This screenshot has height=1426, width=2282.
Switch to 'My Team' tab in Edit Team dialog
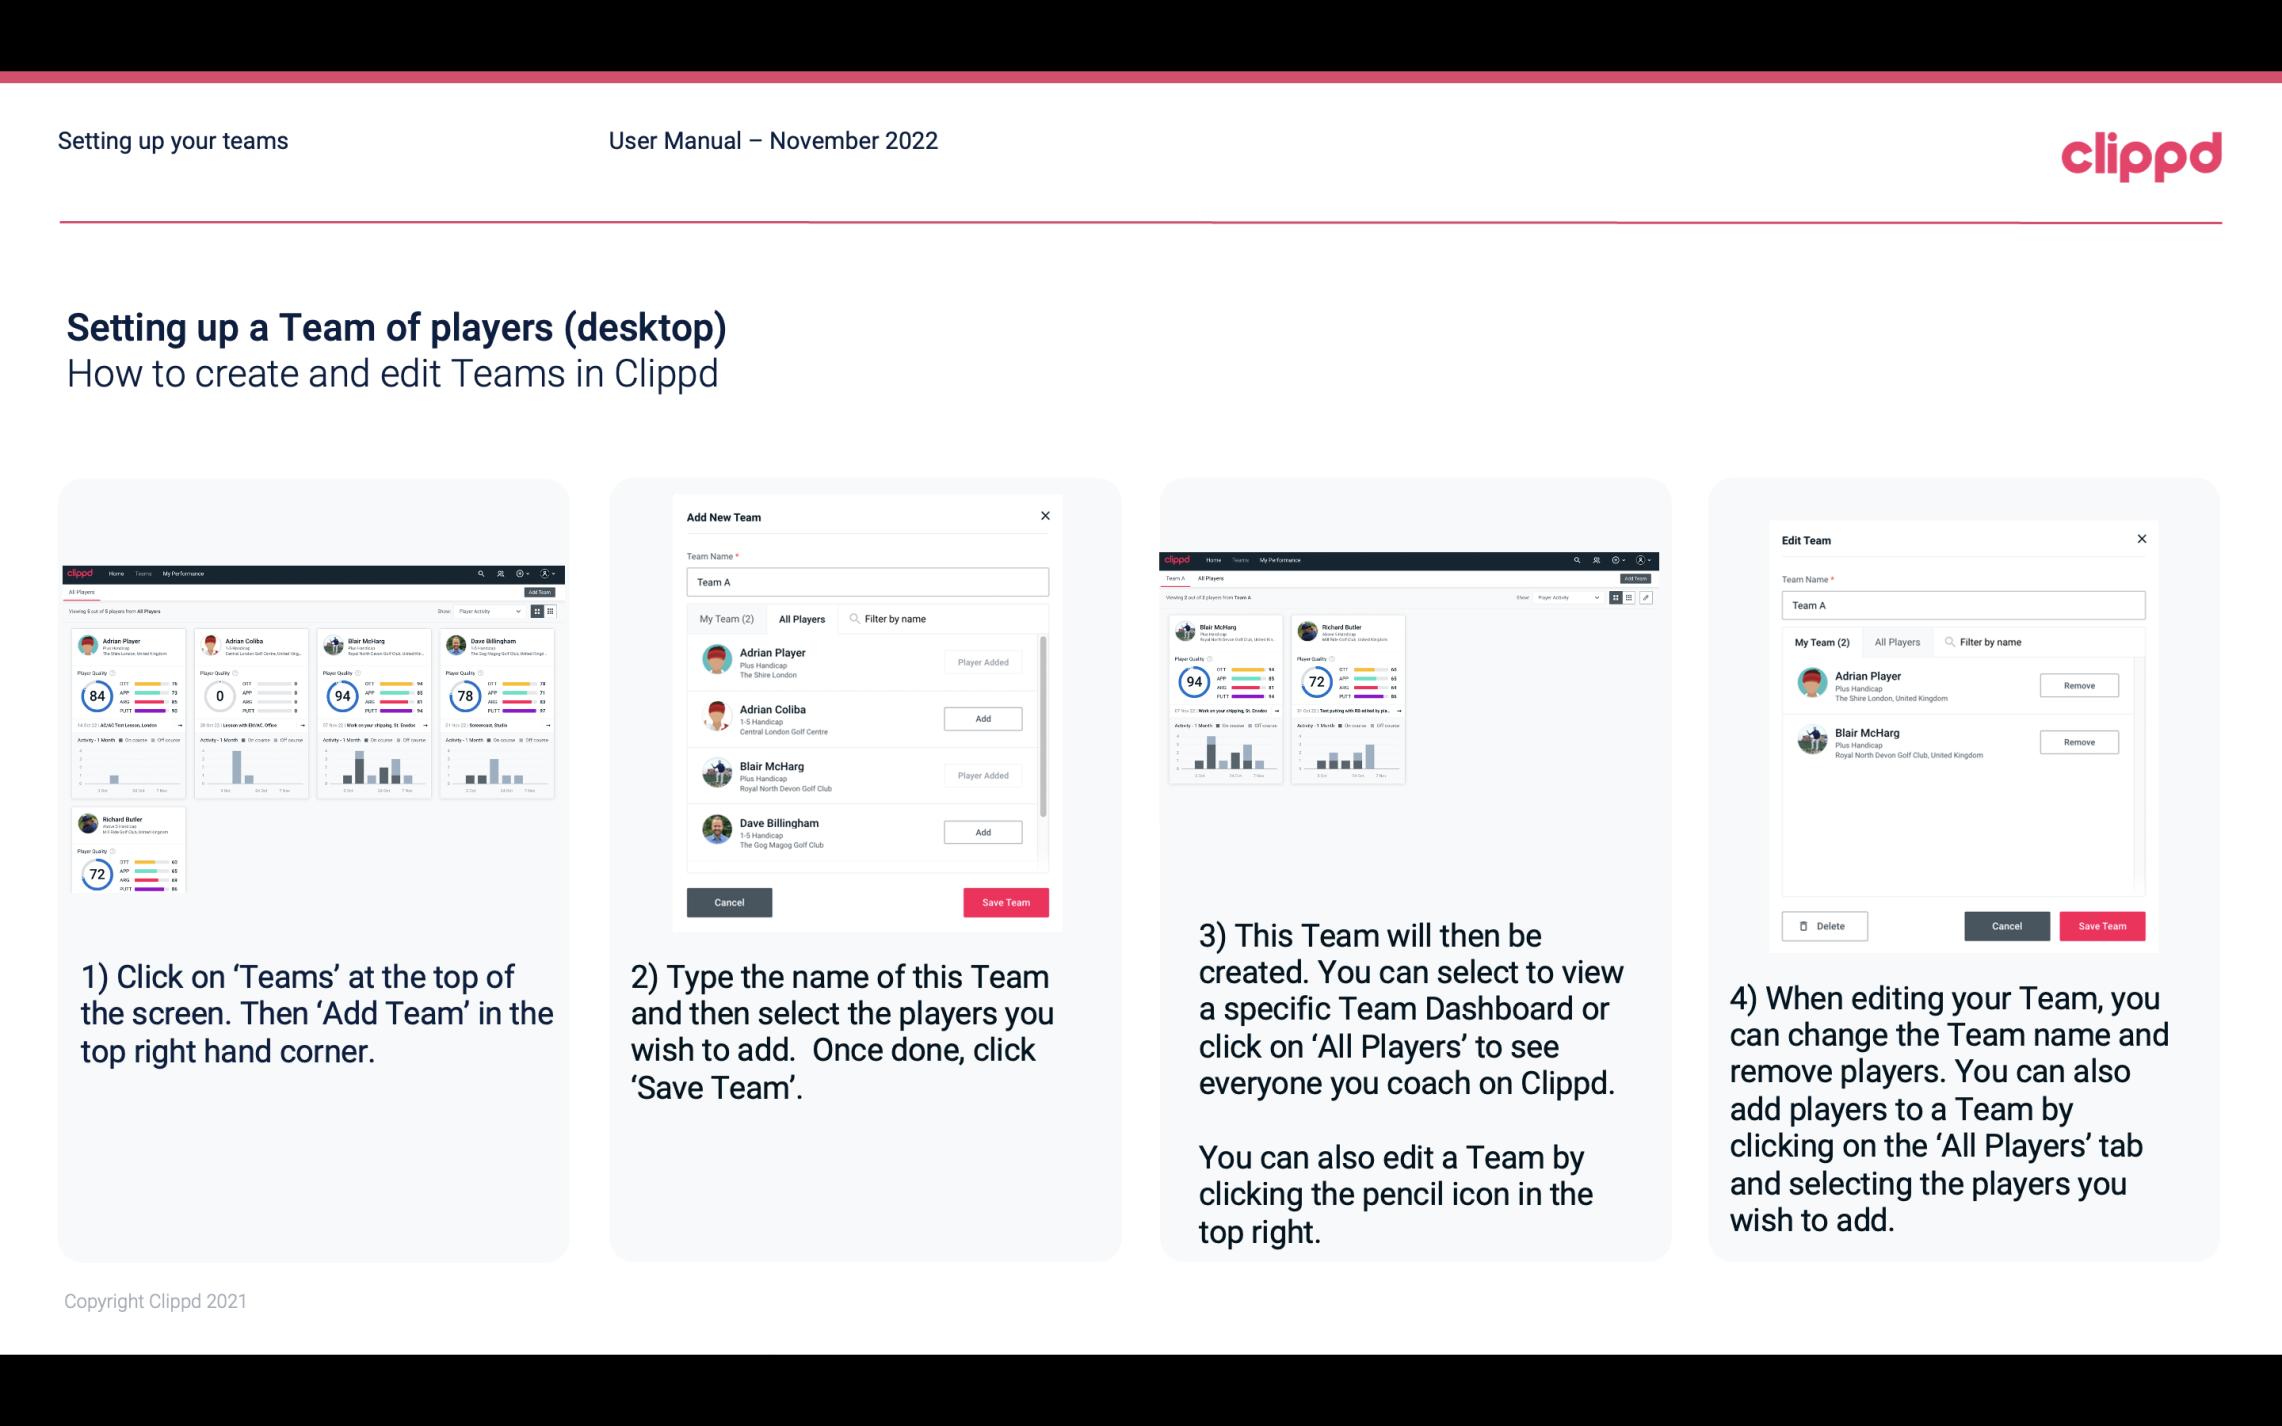click(1820, 642)
